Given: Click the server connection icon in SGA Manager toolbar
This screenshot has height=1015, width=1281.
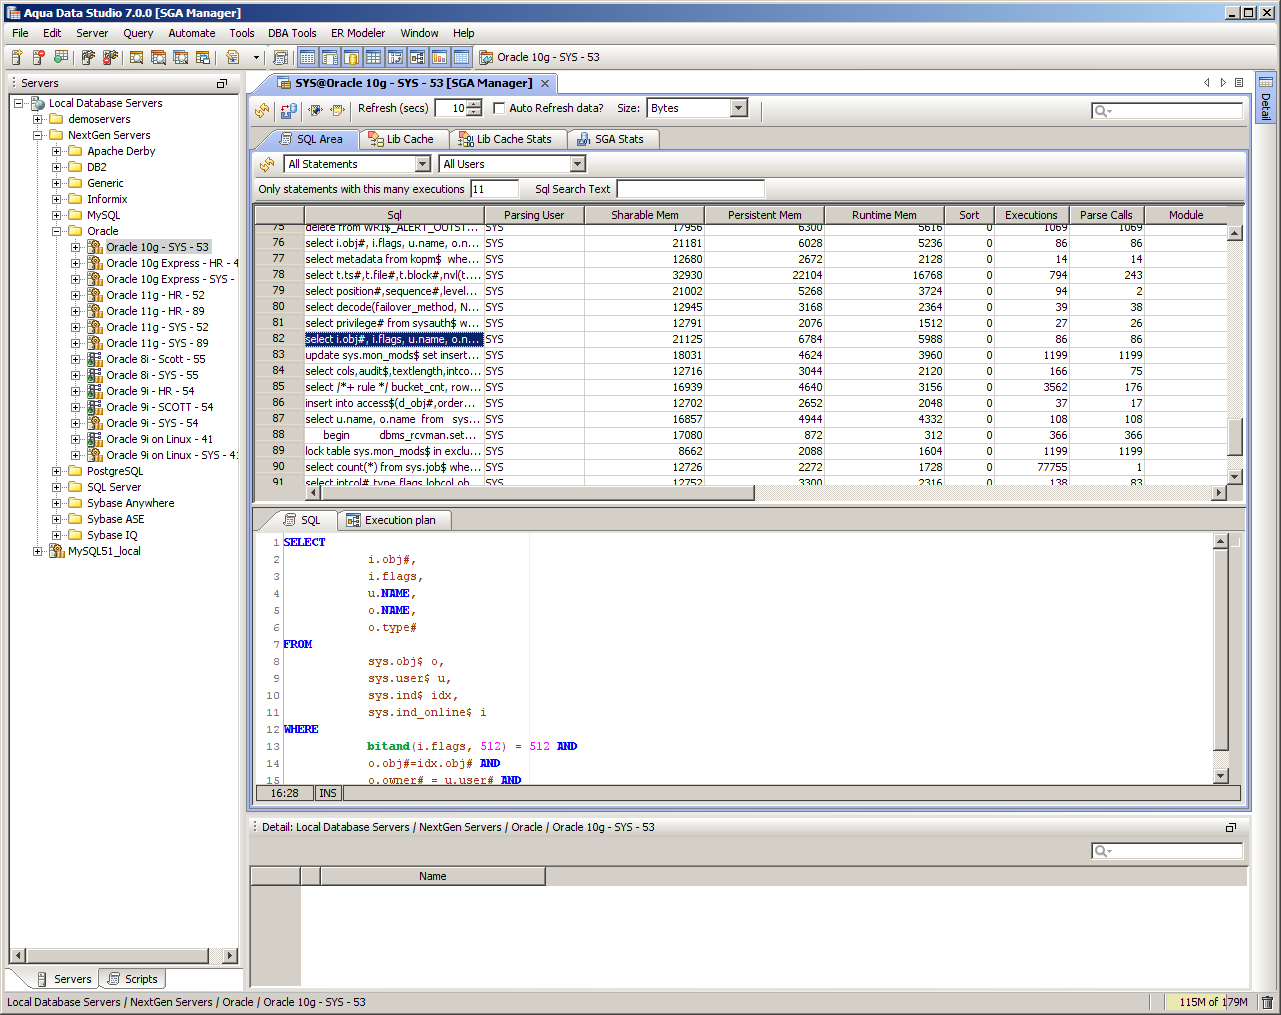Looking at the screenshot, I should click(x=288, y=109).
